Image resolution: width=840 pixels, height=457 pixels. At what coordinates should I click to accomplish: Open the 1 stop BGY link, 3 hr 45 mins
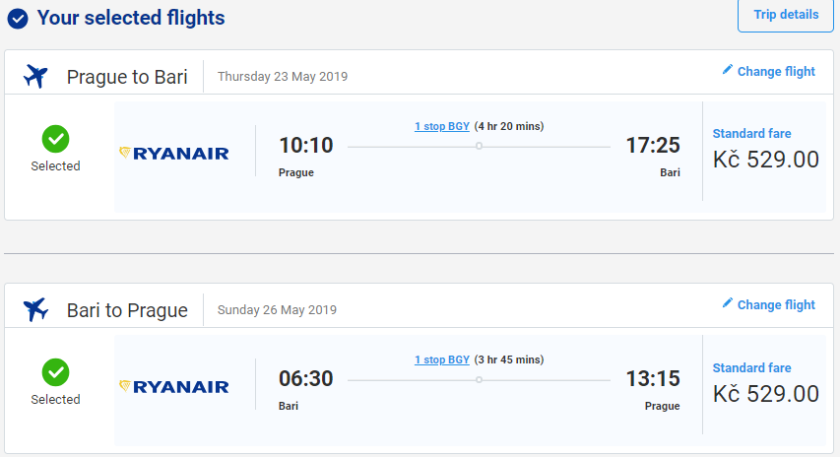coord(442,359)
